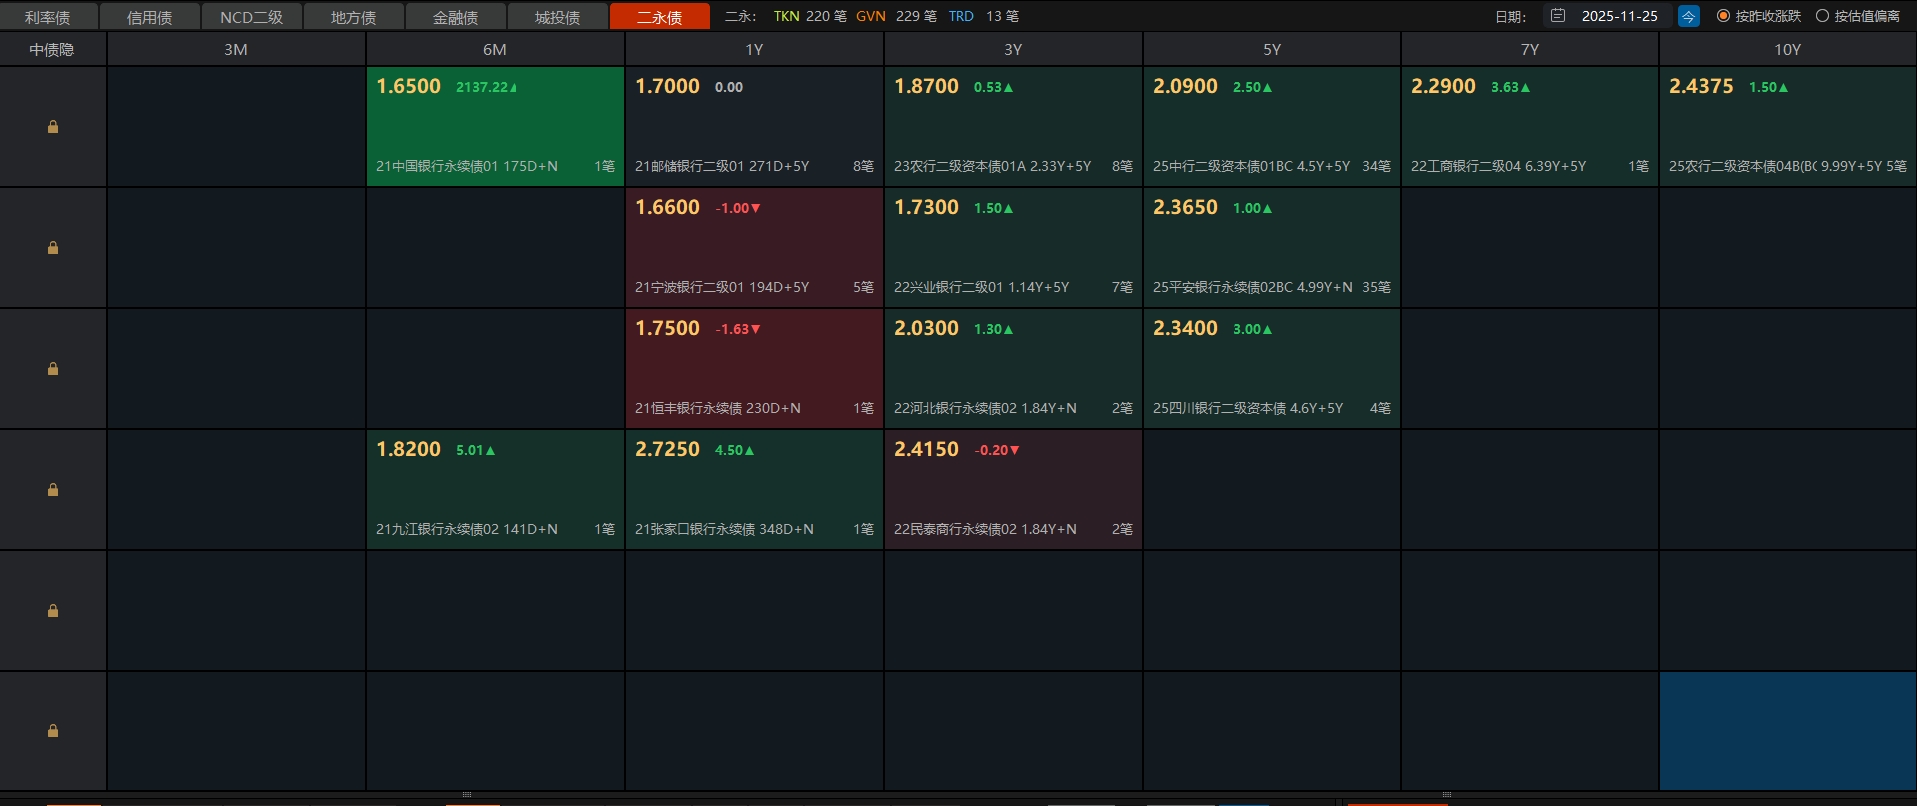The width and height of the screenshot is (1917, 806).
Task: Open the 23农行二级资本债01A cell
Action: (x=1013, y=127)
